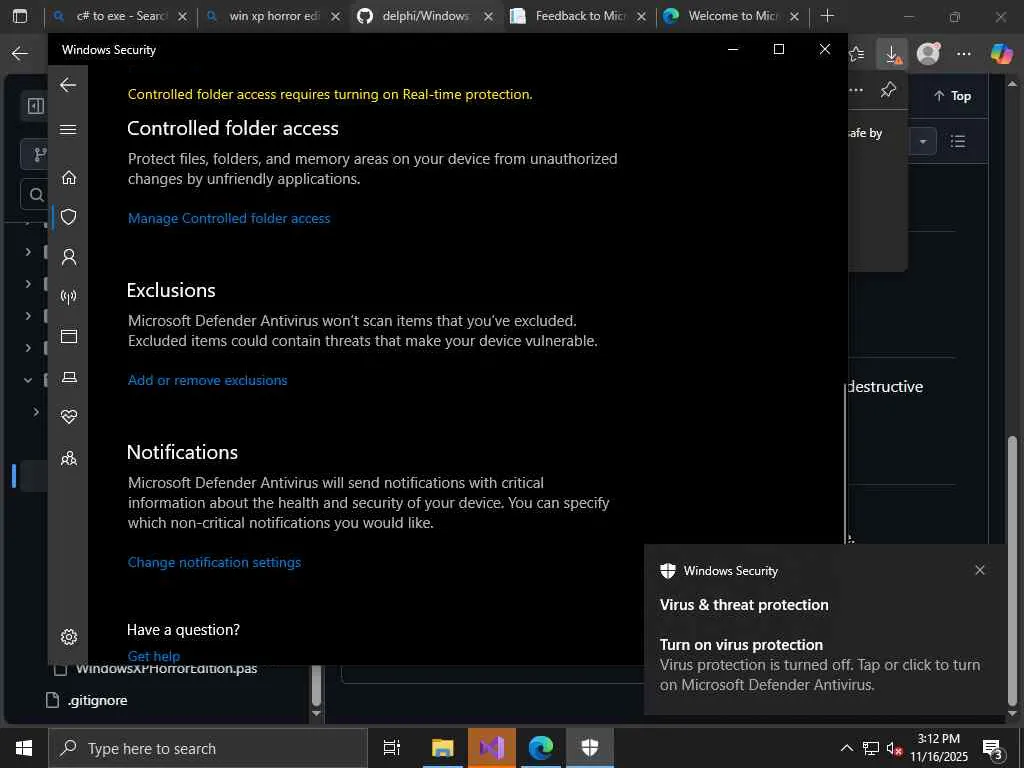The width and height of the screenshot is (1024, 768).
Task: Open GitHub branch selector button
Action: (x=37, y=154)
